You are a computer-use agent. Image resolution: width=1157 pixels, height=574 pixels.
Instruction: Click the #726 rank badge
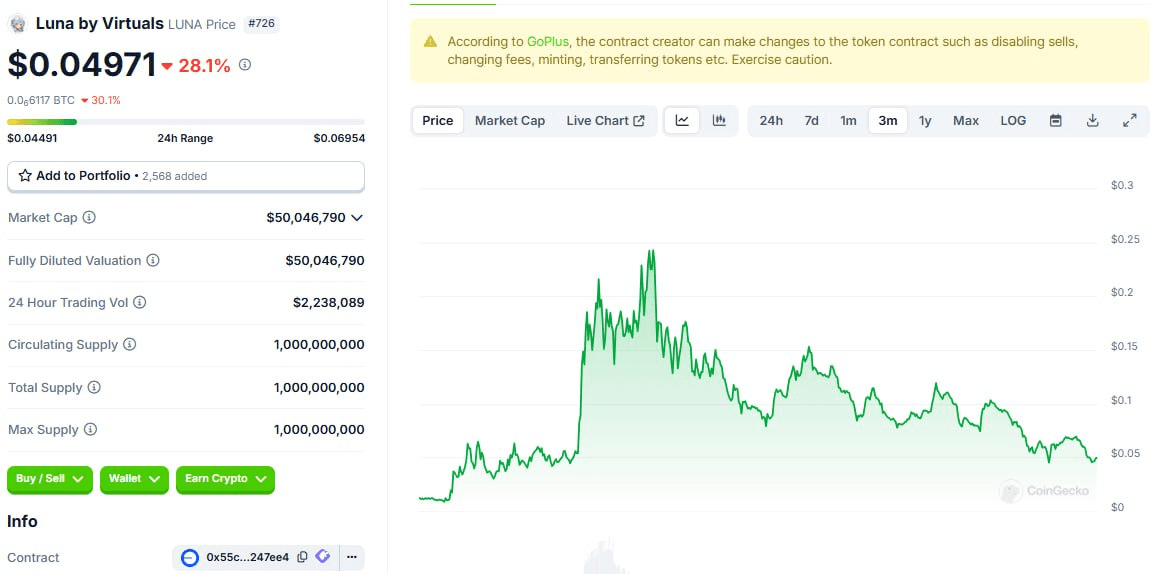coord(261,24)
